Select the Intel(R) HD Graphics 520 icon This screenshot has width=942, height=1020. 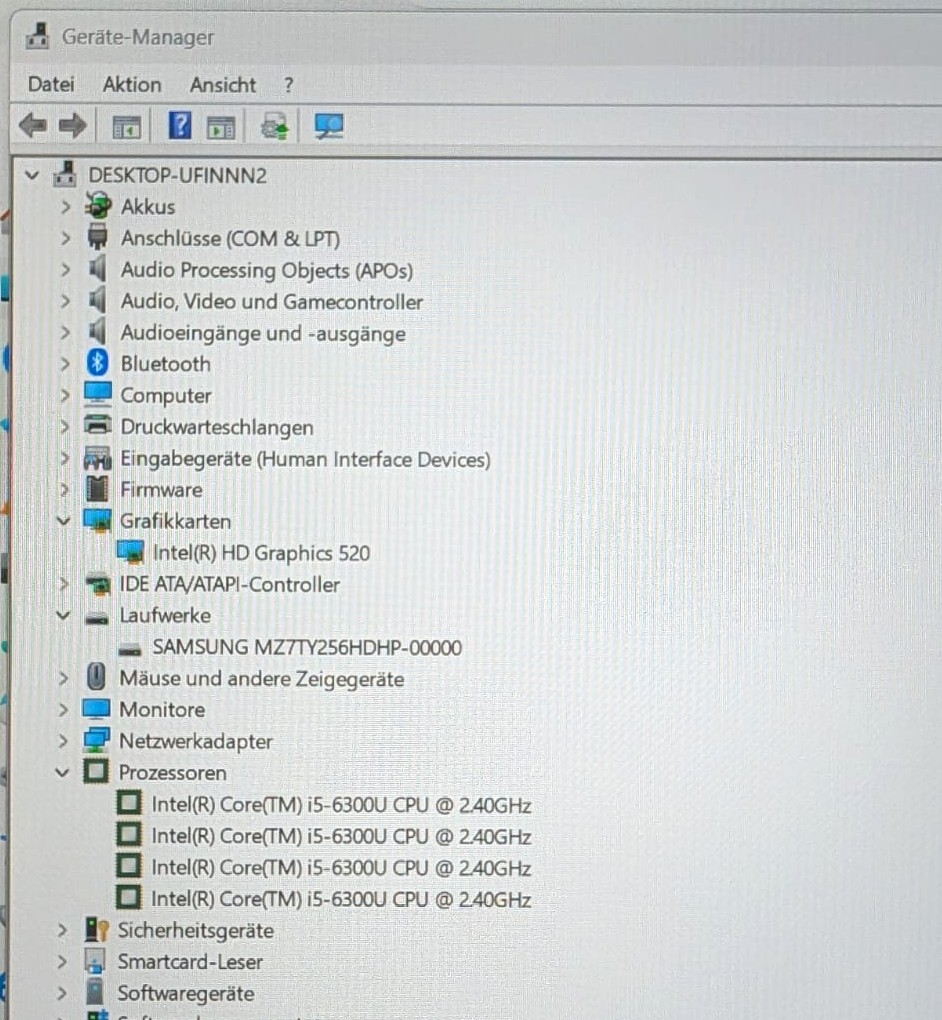pyautogui.click(x=130, y=552)
